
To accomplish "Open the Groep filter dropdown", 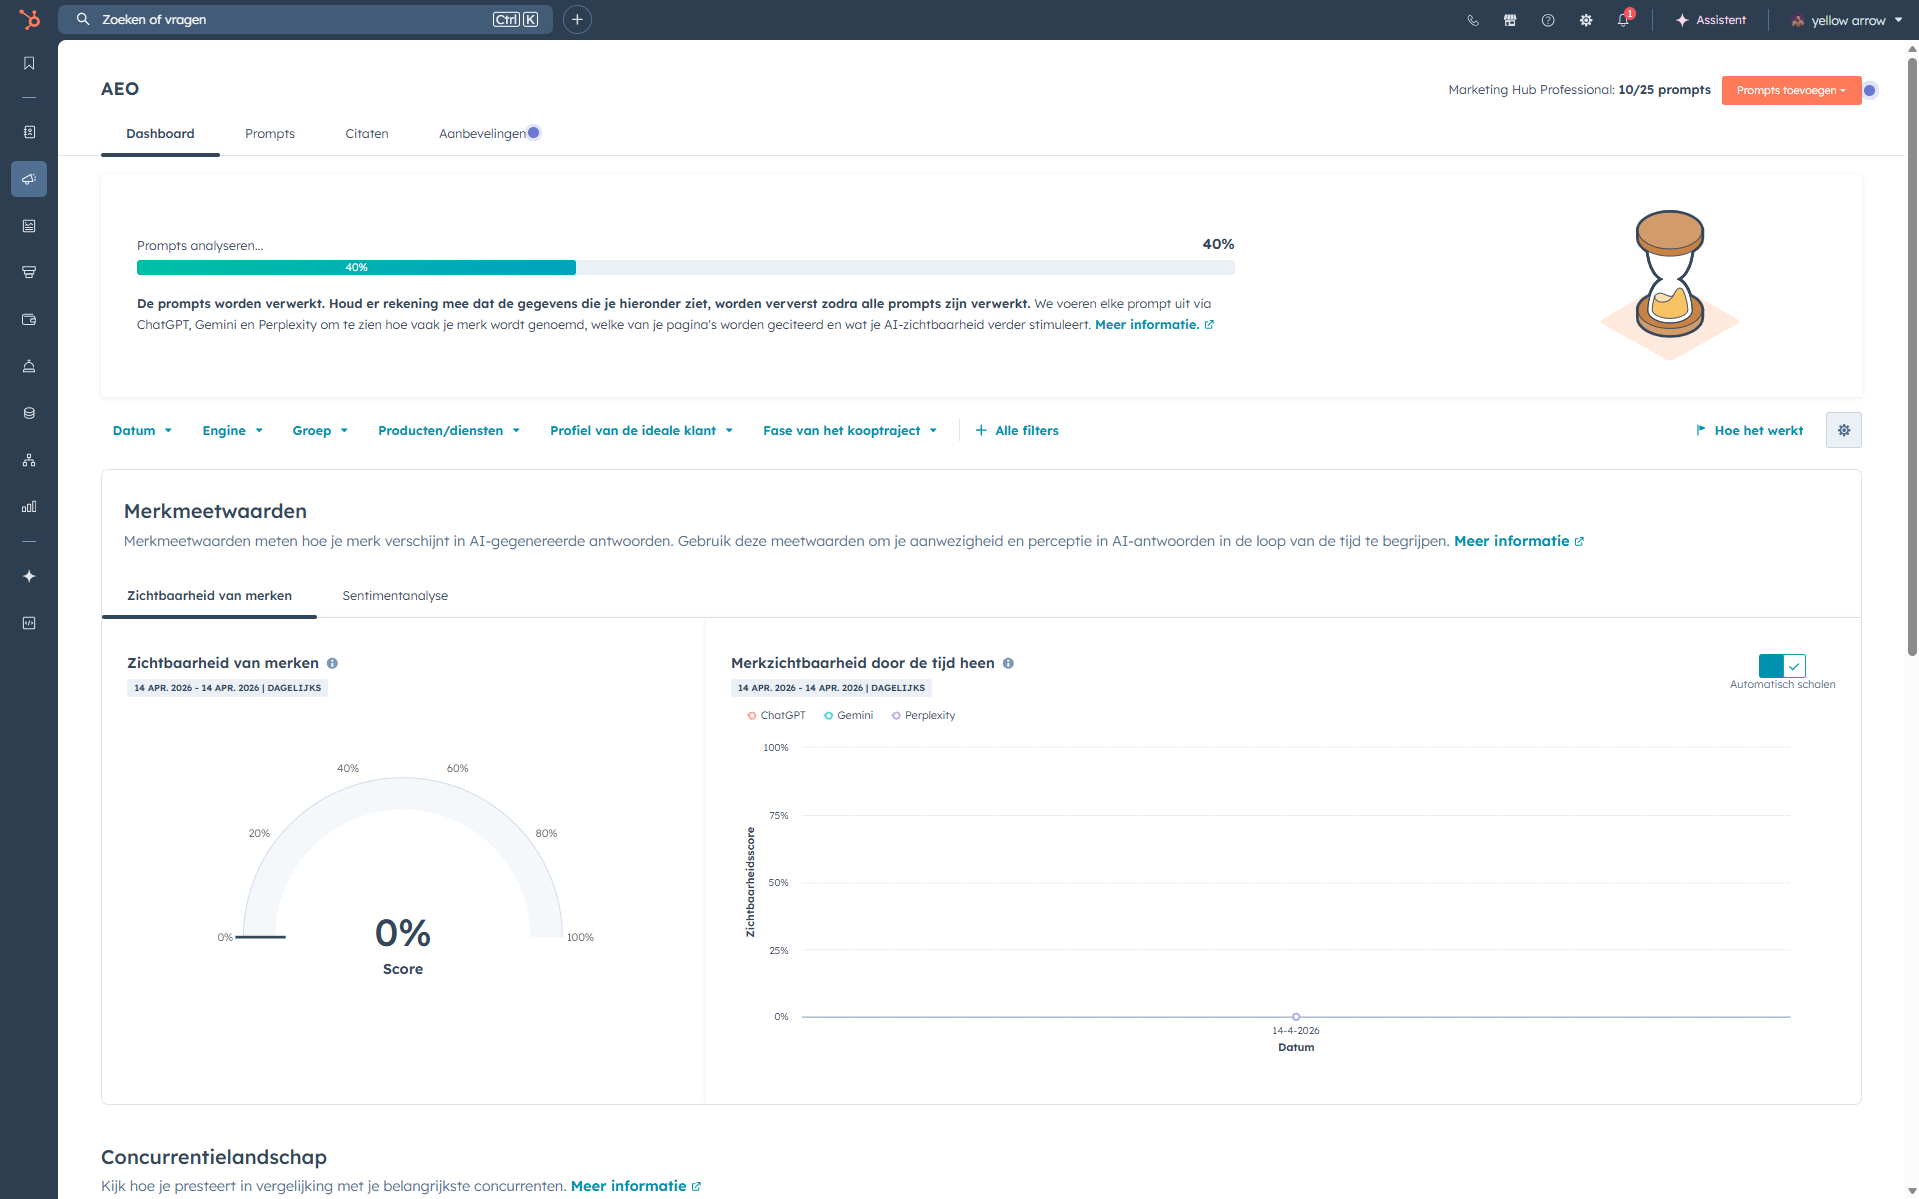I will click(x=320, y=430).
